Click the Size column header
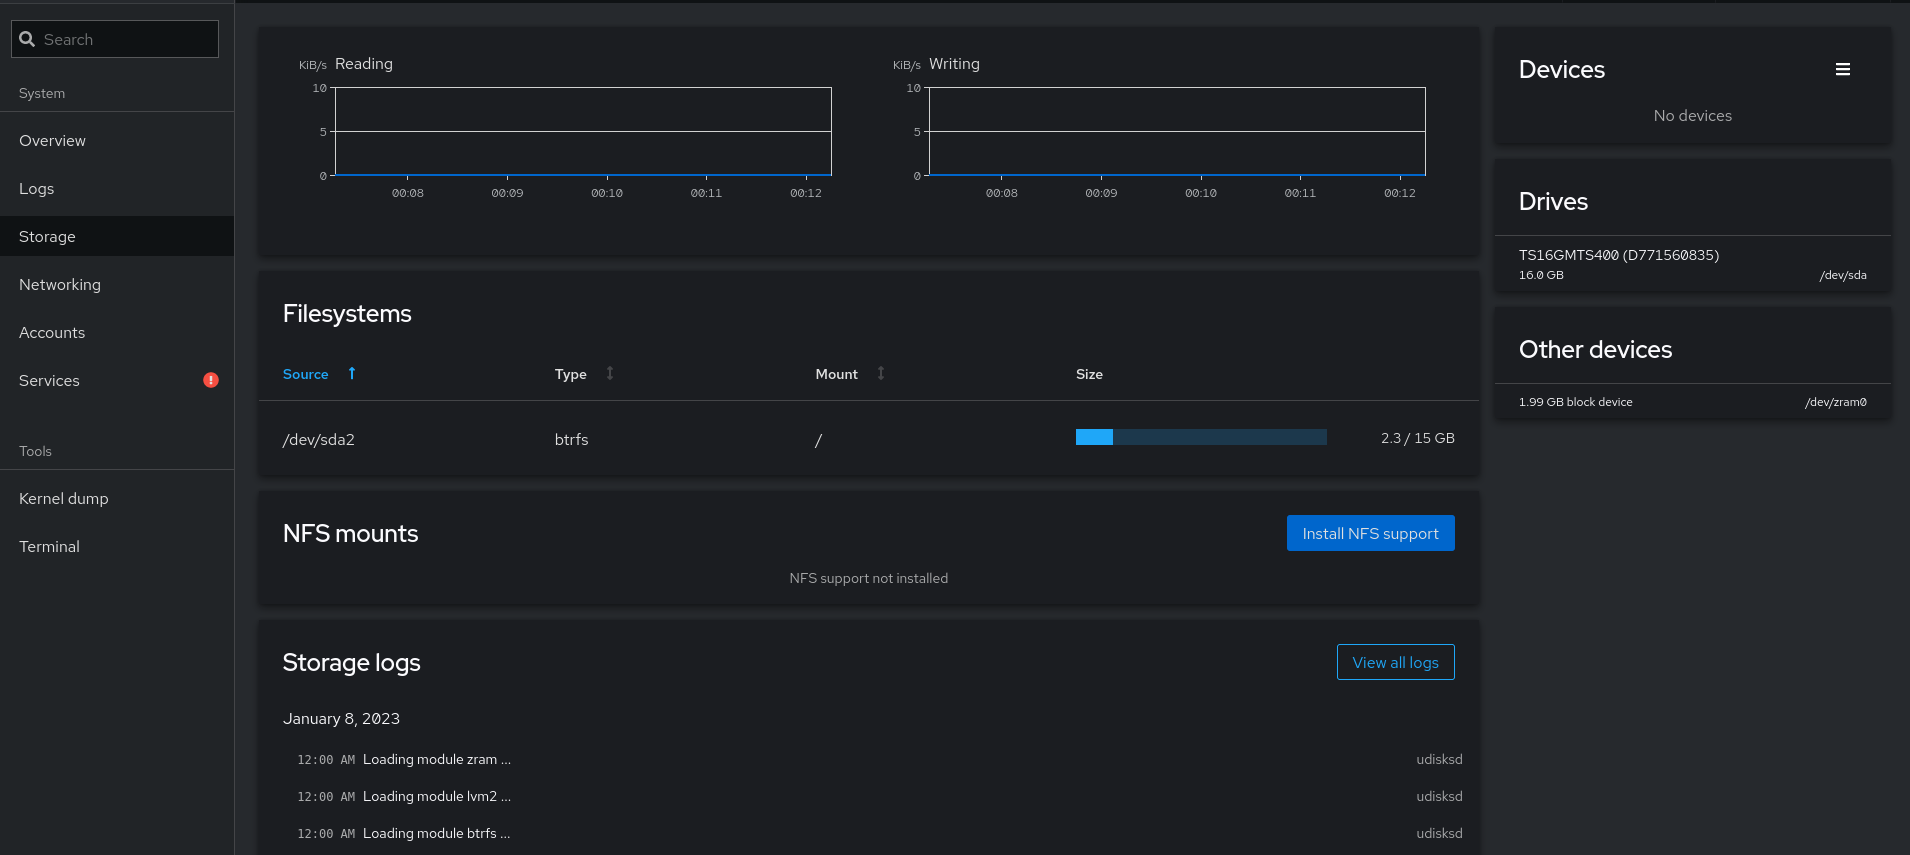 click(x=1089, y=374)
